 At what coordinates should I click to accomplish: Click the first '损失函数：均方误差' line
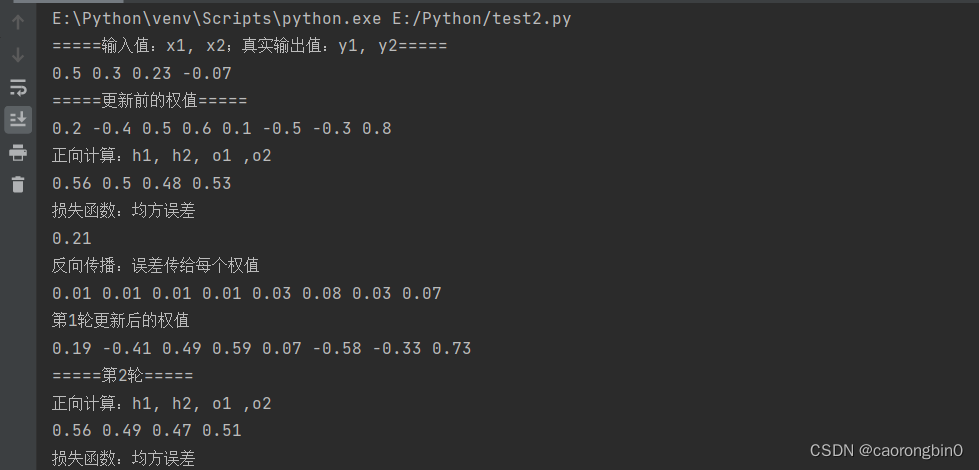point(124,211)
